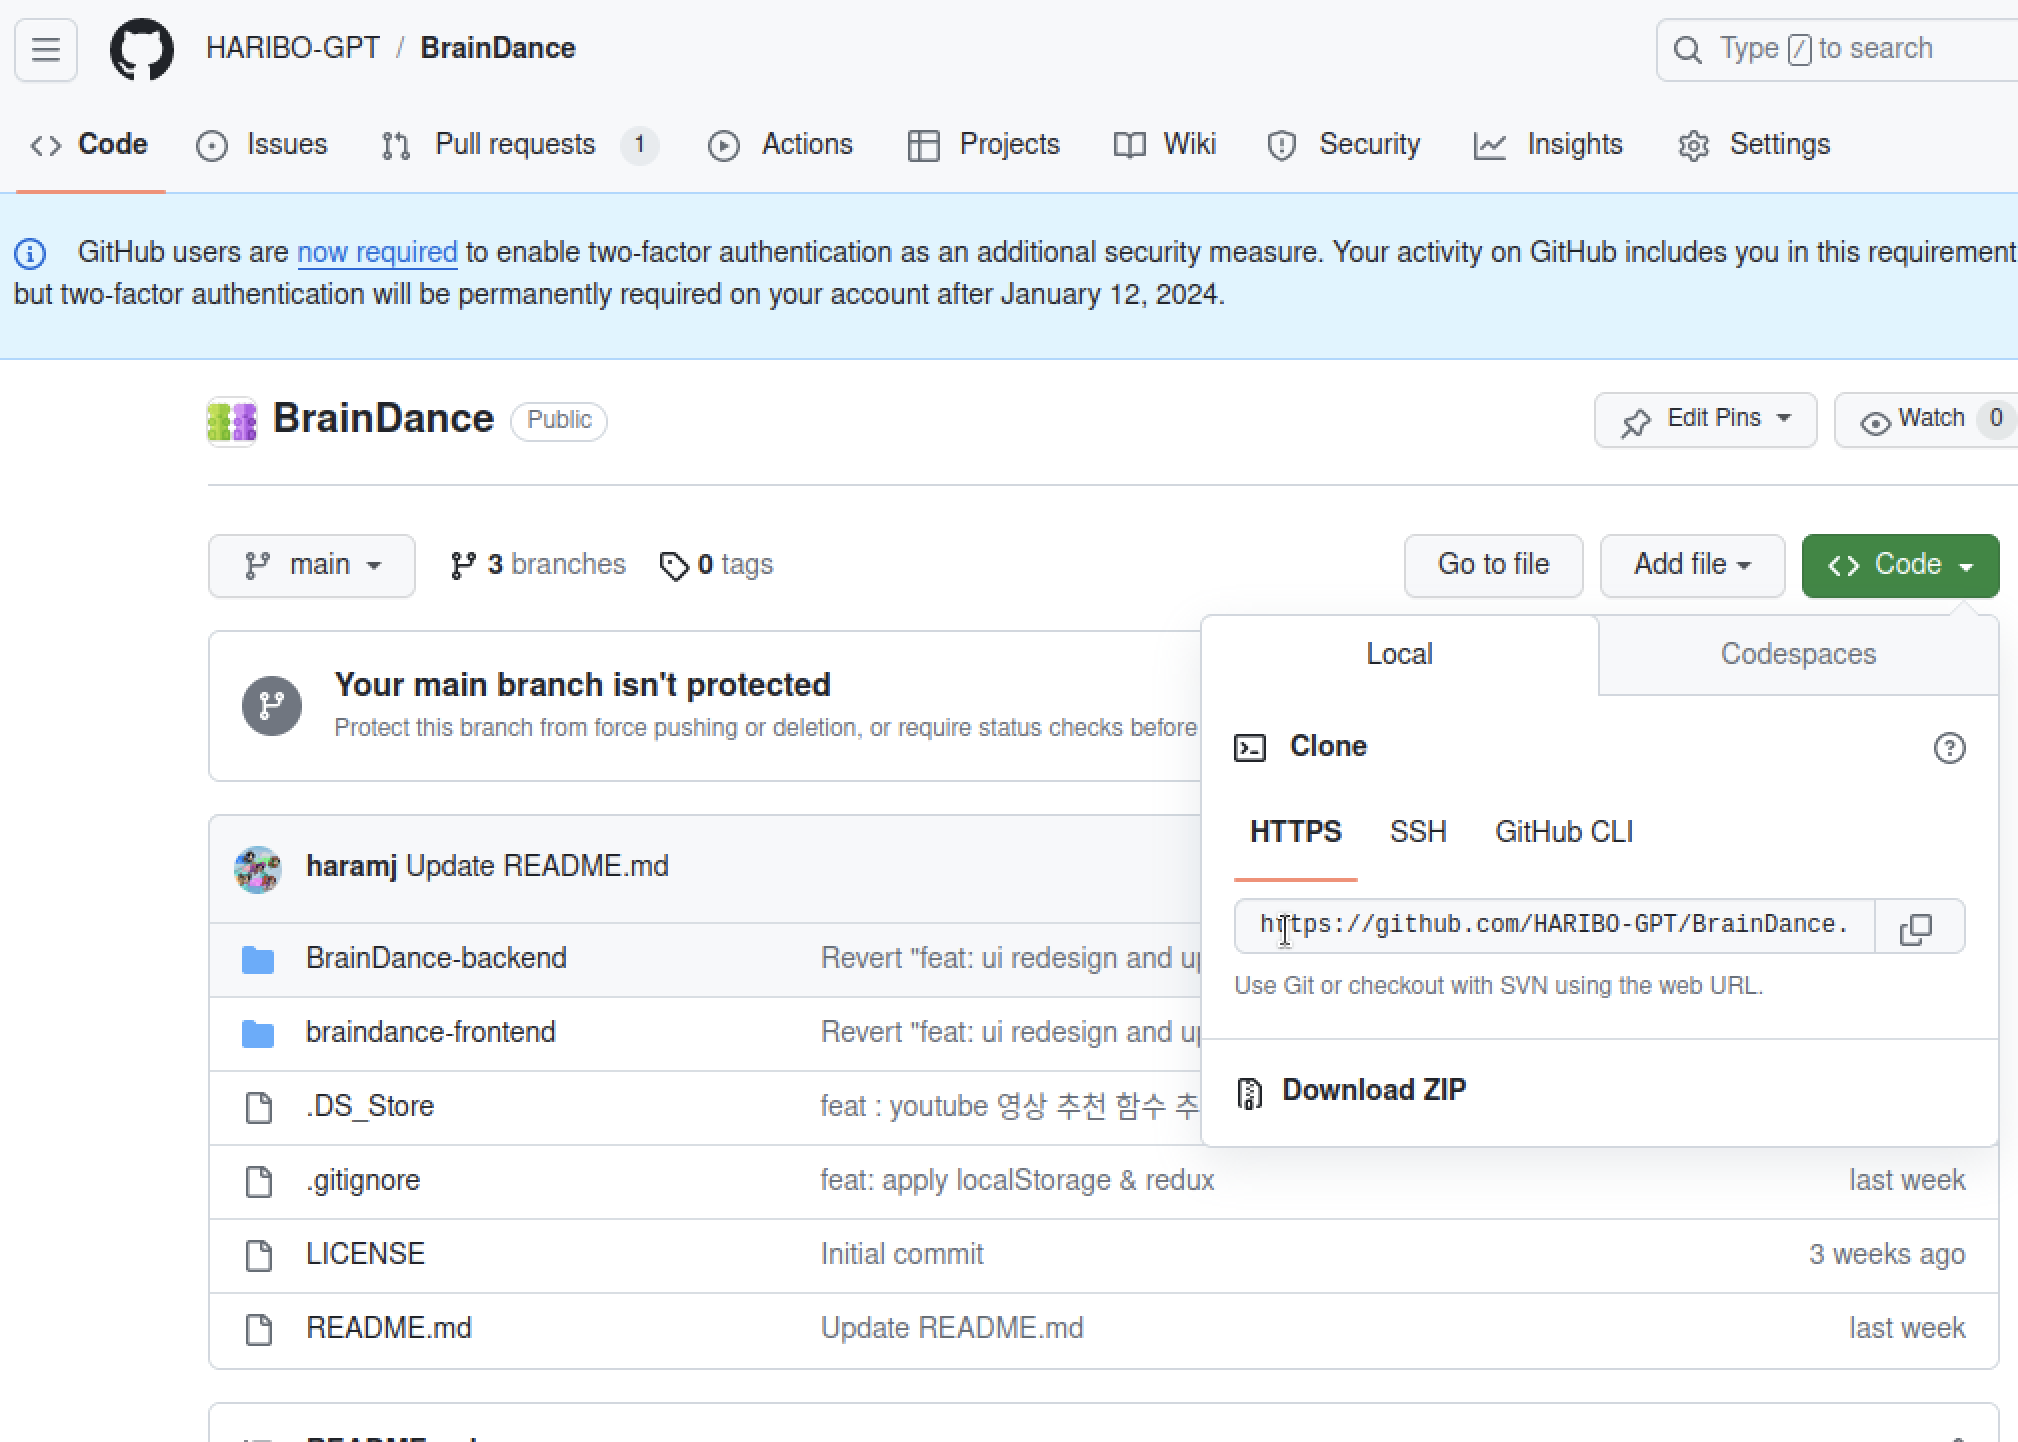Click the eye icon on the Watch button
Viewport: 2018px width, 1442px height.
click(x=1875, y=423)
